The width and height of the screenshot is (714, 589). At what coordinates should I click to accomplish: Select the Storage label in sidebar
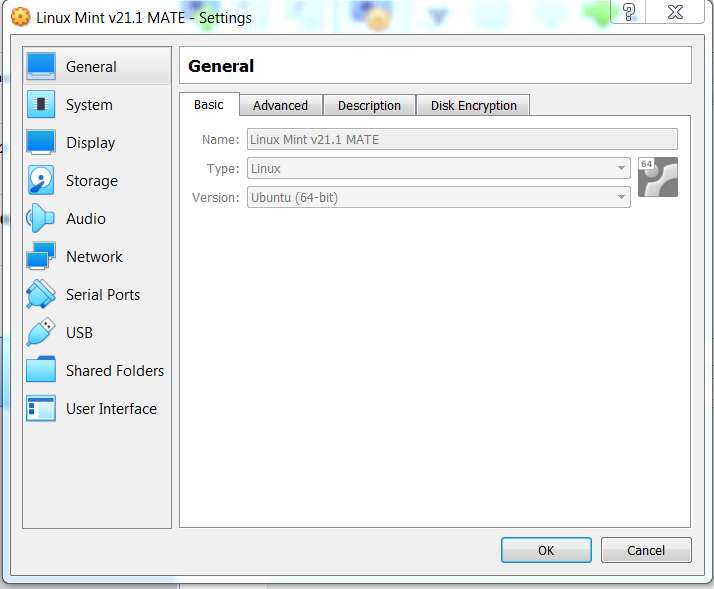(x=92, y=181)
